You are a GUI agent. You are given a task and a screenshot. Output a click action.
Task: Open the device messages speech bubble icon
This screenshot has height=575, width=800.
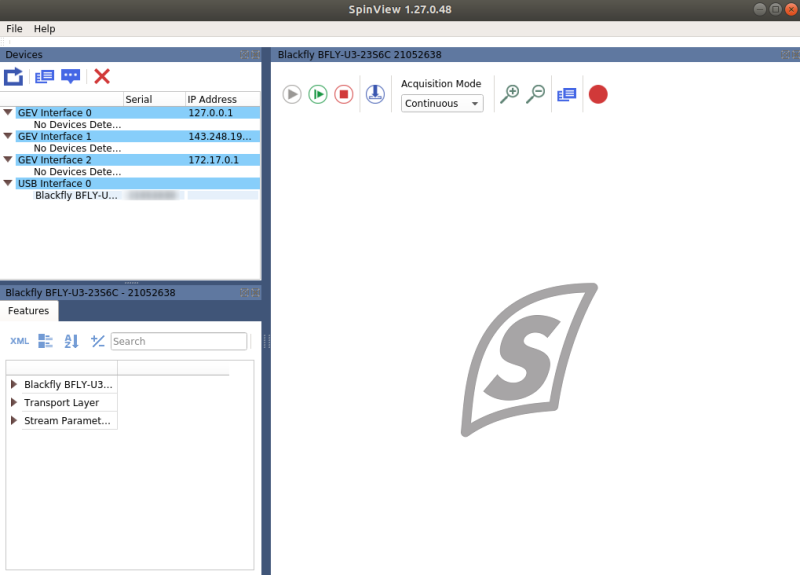pyautogui.click(x=70, y=77)
